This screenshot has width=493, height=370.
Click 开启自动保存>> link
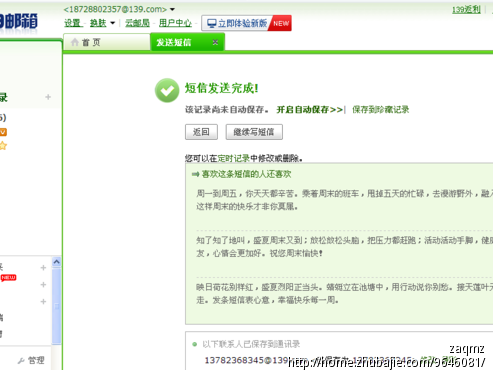[310, 110]
